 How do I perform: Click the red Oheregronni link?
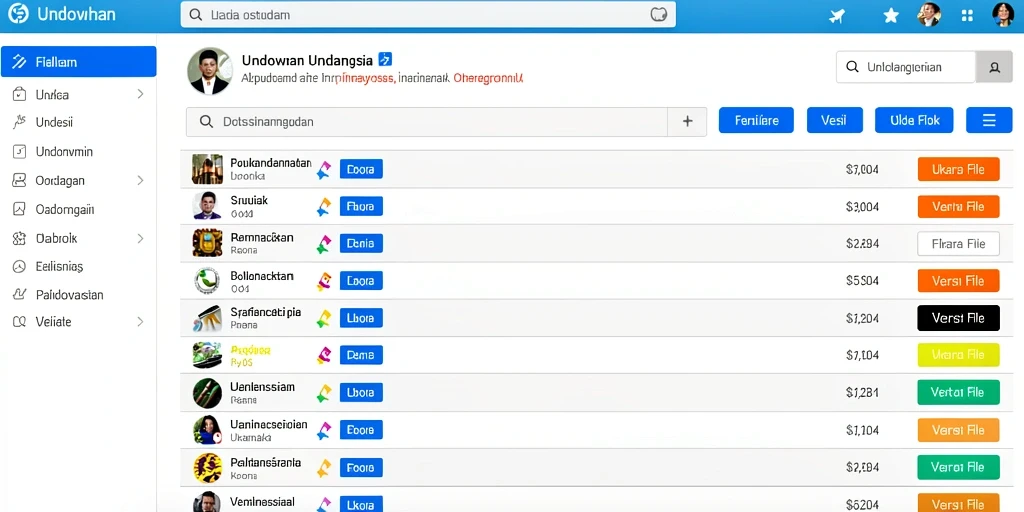(488, 78)
